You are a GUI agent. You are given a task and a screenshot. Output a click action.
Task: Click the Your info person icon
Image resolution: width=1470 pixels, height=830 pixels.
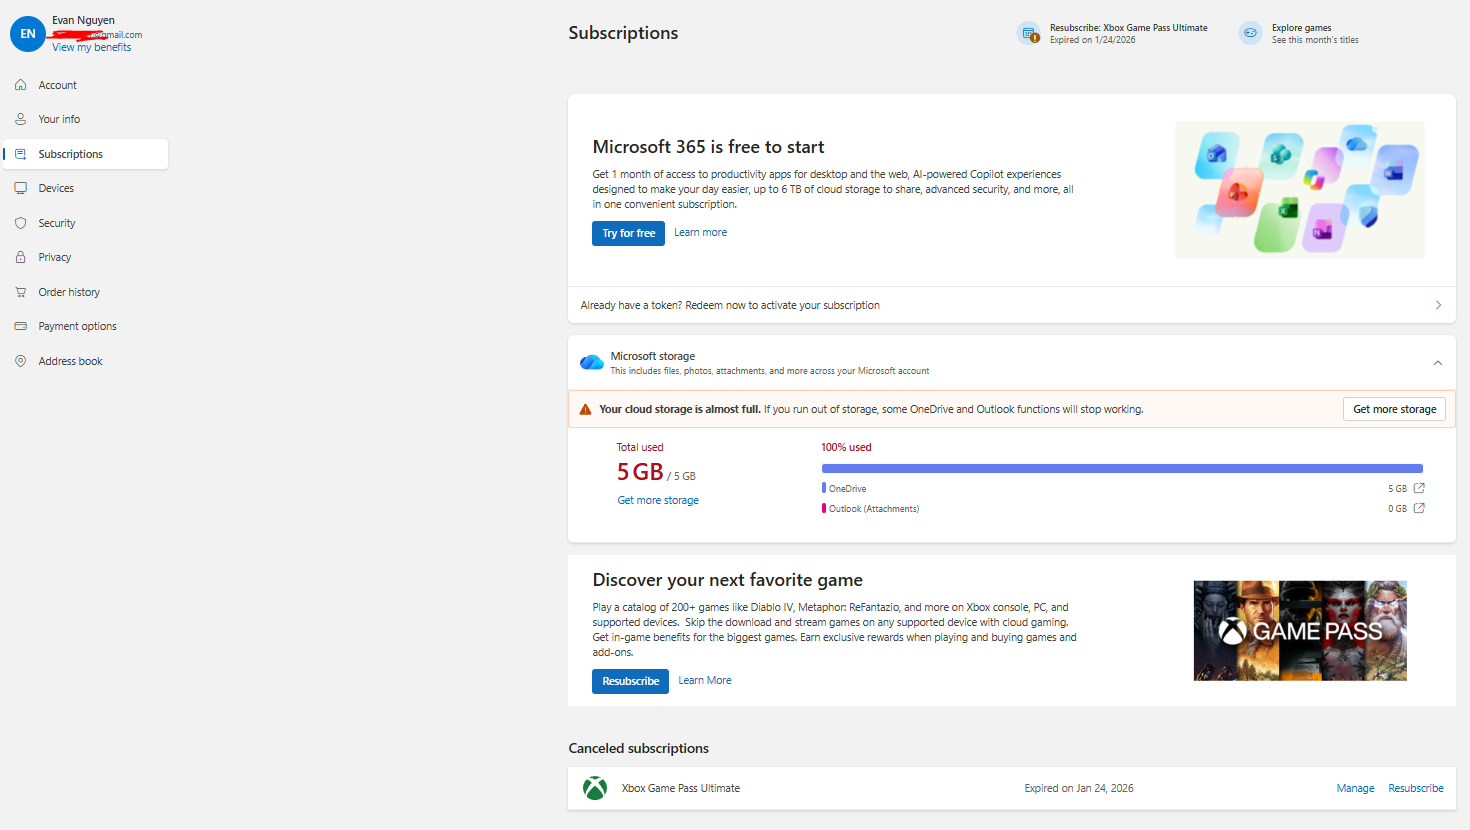click(20, 119)
